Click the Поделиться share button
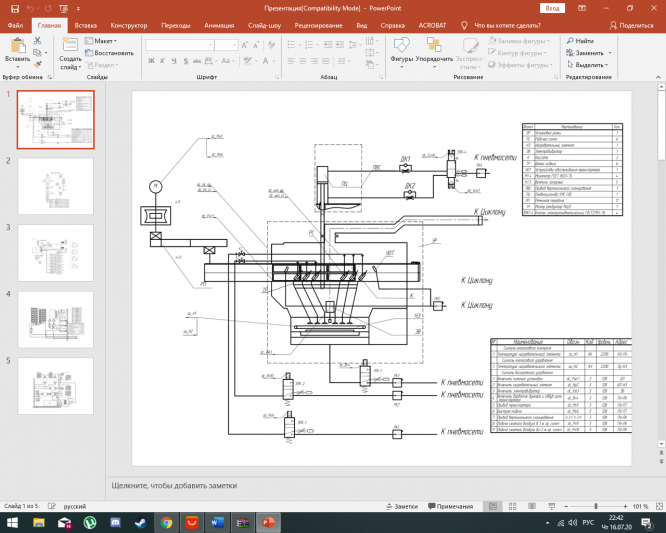The width and height of the screenshot is (666, 533). [630, 23]
